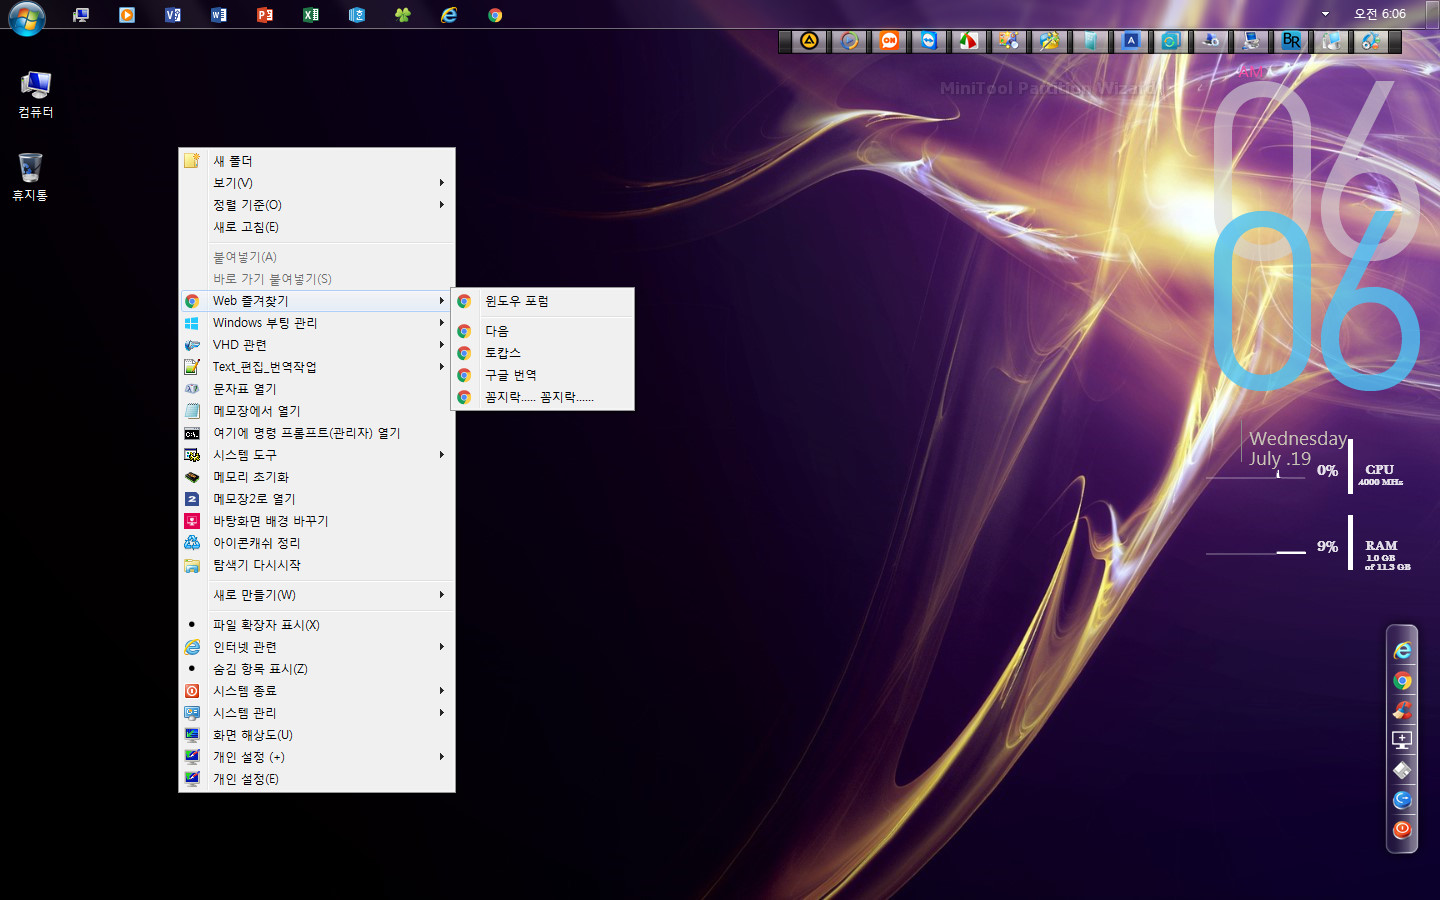The height and width of the screenshot is (900, 1440).
Task: Expand the 정렬 기준(O) submenu arrow
Action: 441,205
